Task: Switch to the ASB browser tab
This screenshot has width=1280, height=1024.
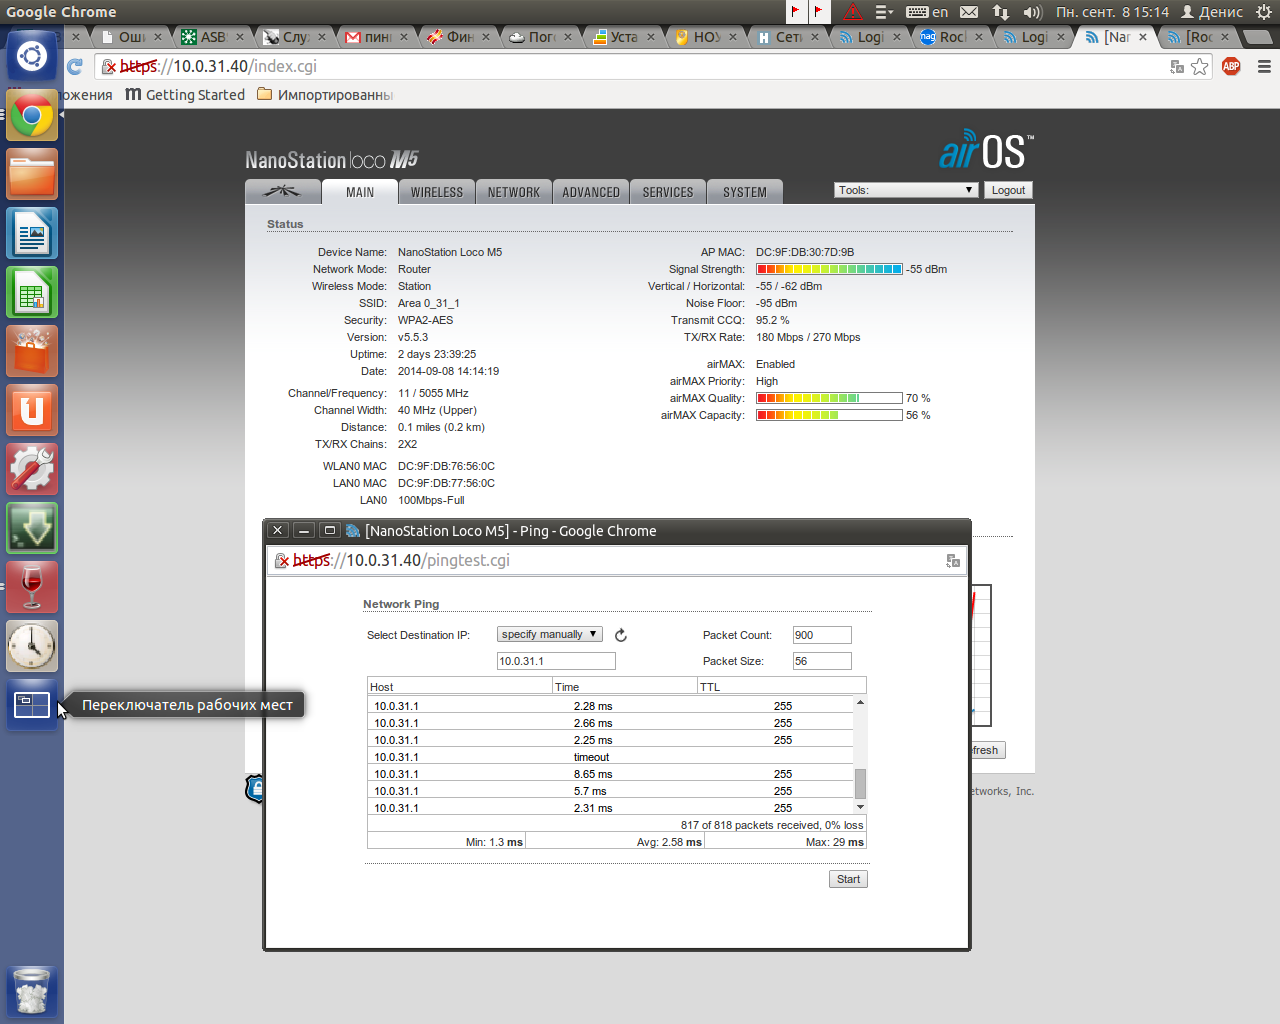Action: tap(212, 37)
